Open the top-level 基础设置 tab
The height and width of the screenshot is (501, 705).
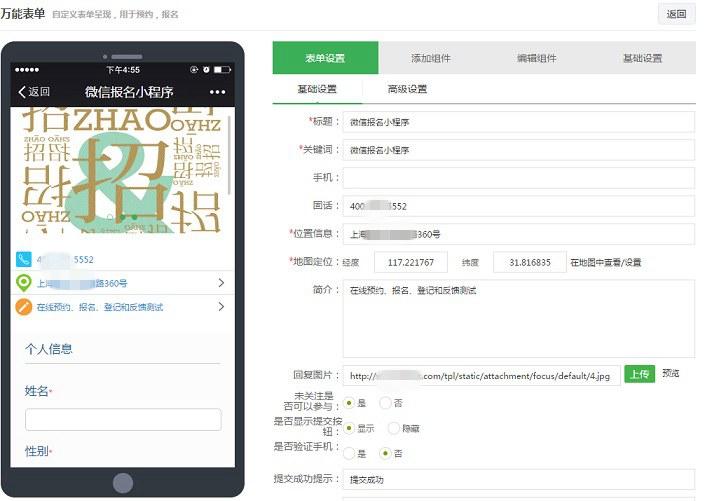pos(642,58)
